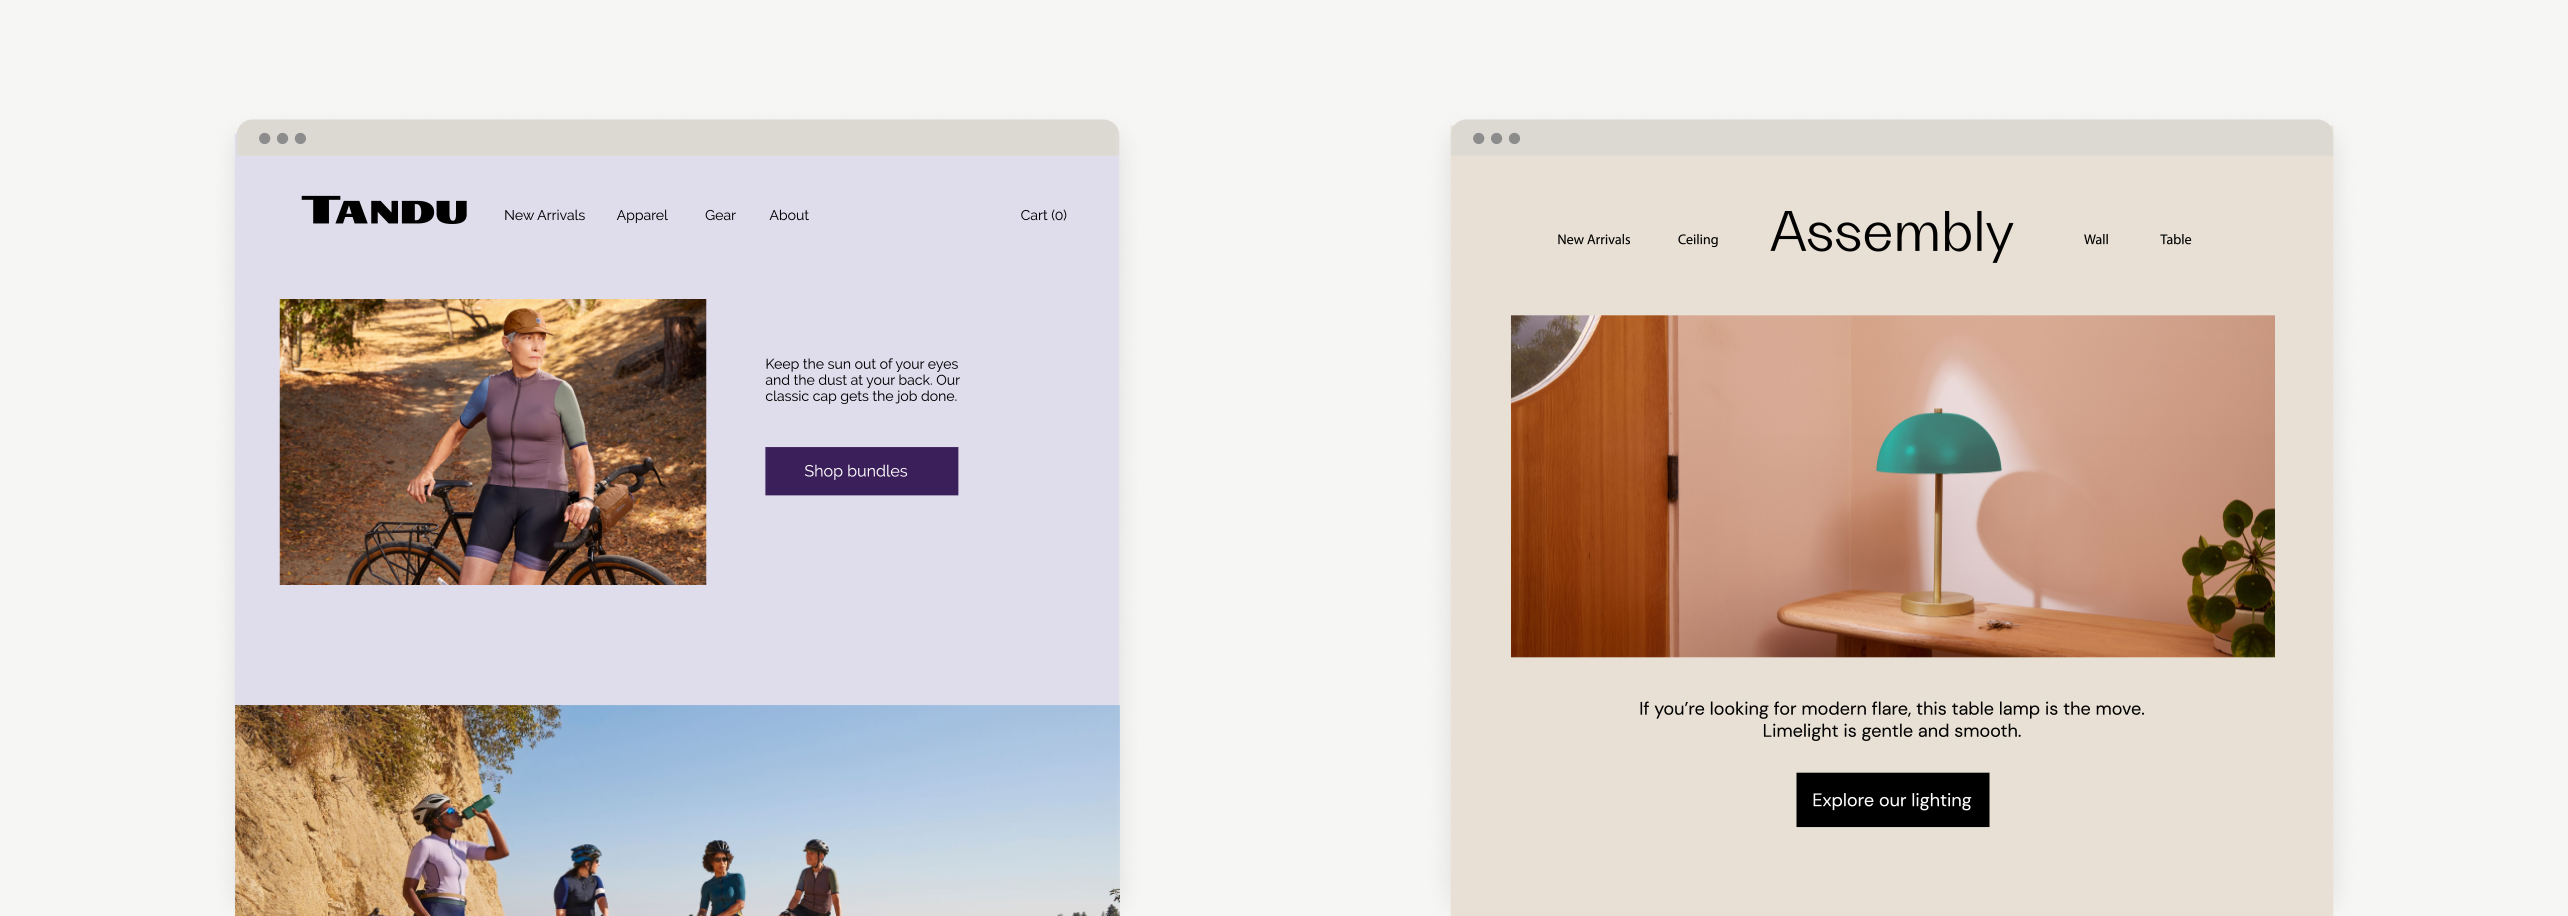
Task: Open New Arrivals in the Assembly navigation
Action: click(1593, 240)
